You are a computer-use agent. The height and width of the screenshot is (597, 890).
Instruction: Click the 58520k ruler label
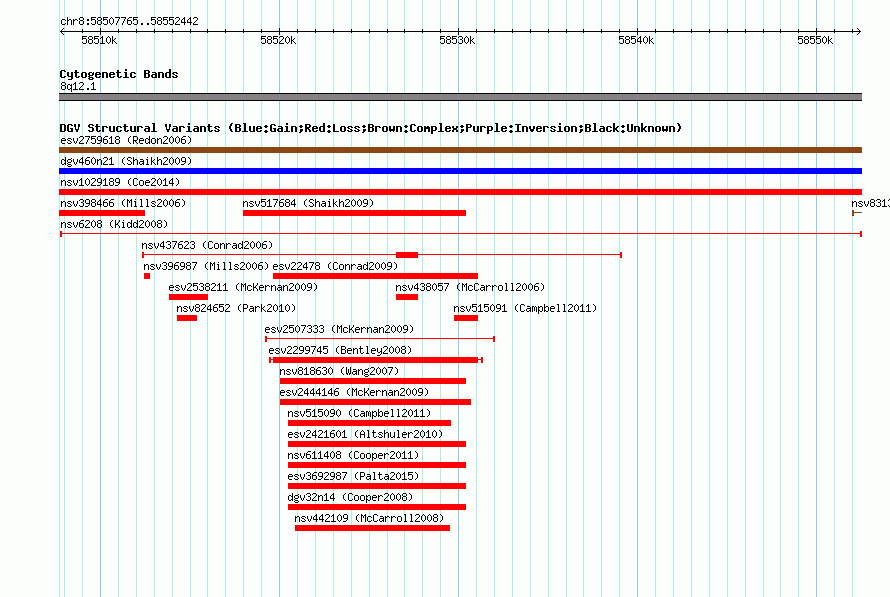(278, 40)
